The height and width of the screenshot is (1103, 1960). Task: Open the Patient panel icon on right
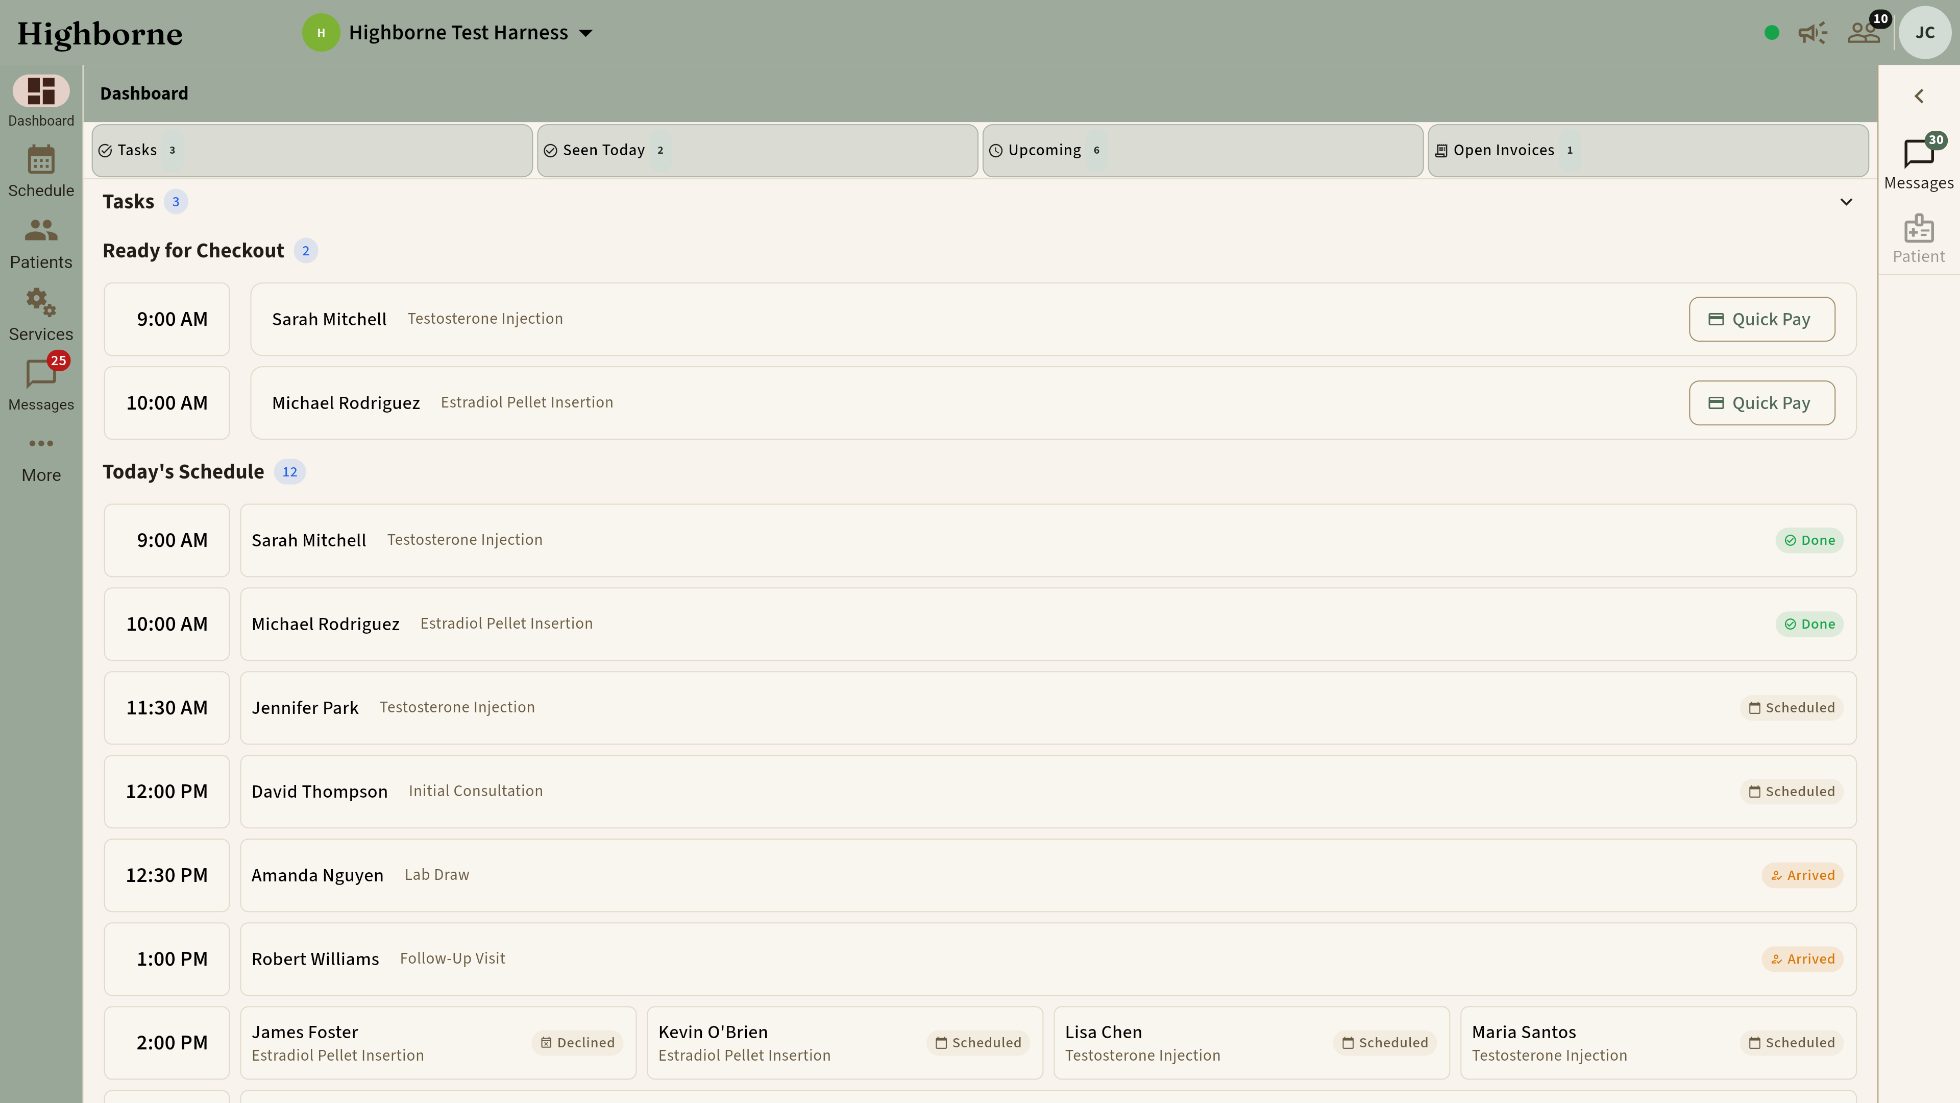(1918, 239)
